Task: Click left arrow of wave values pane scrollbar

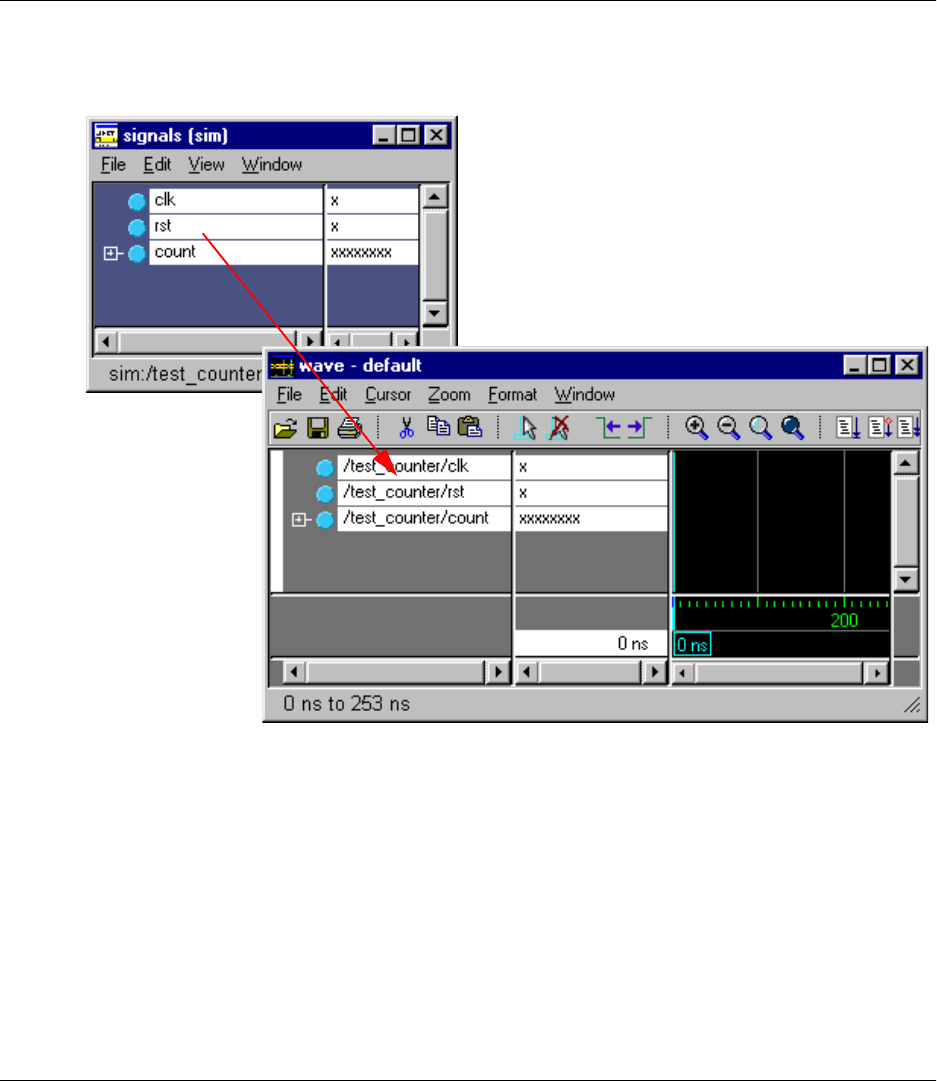Action: tap(527, 672)
